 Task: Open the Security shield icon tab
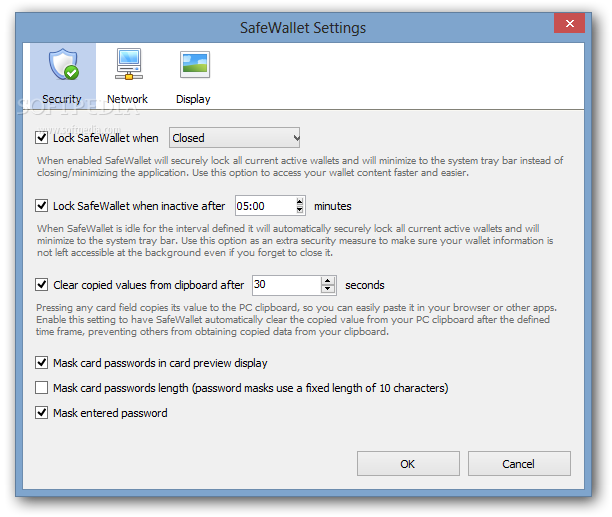coord(63,65)
